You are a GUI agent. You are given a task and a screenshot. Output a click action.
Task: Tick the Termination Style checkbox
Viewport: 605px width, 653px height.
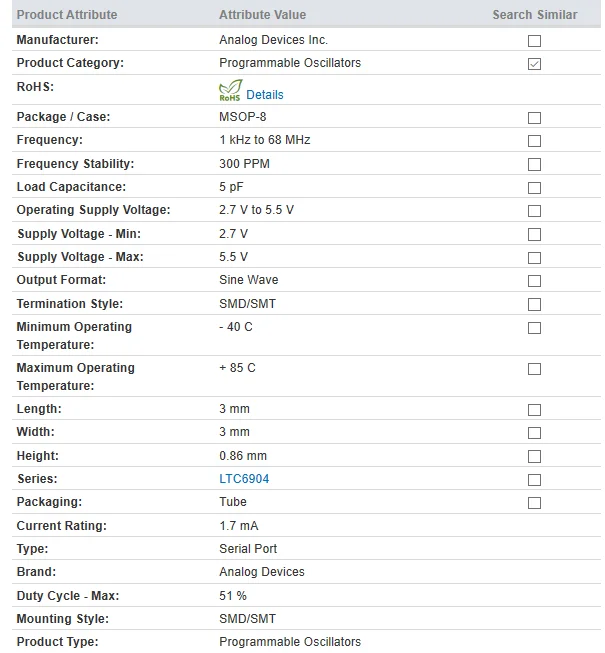534,304
